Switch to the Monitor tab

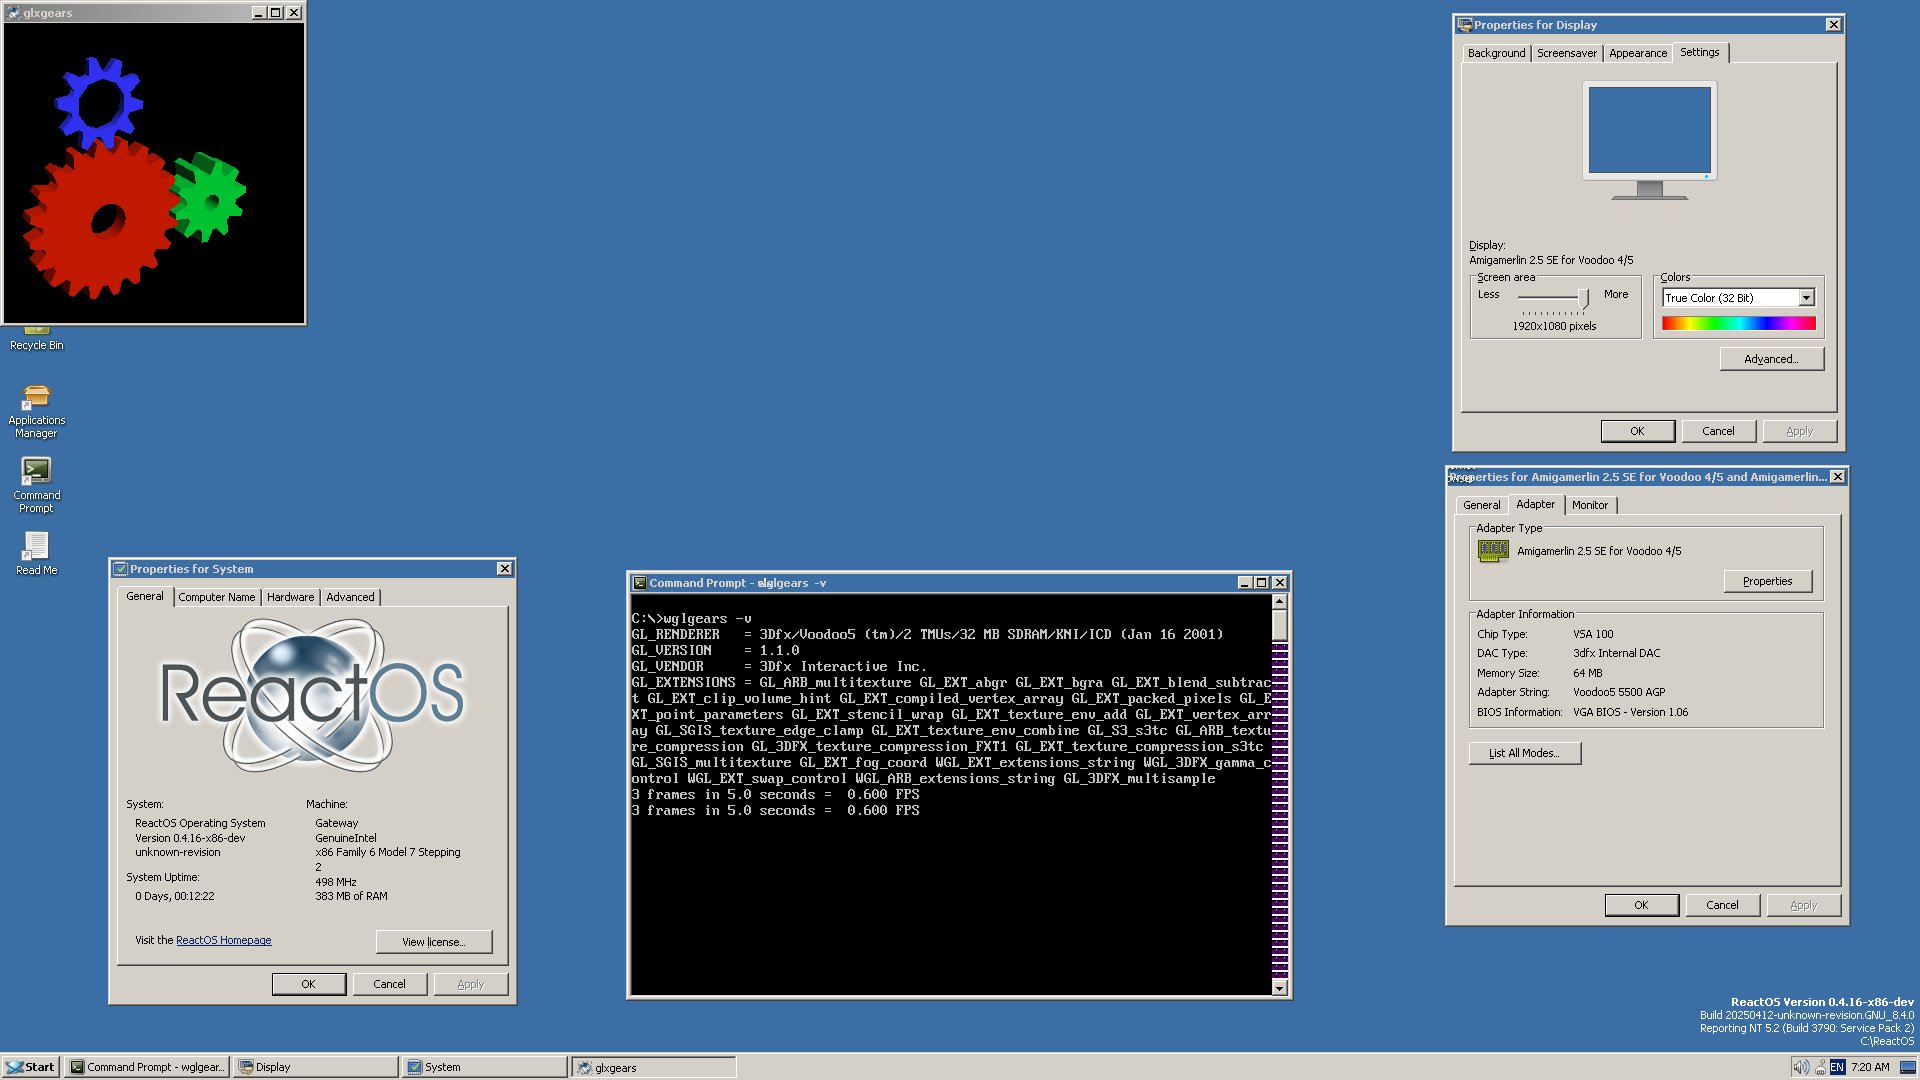coord(1589,505)
